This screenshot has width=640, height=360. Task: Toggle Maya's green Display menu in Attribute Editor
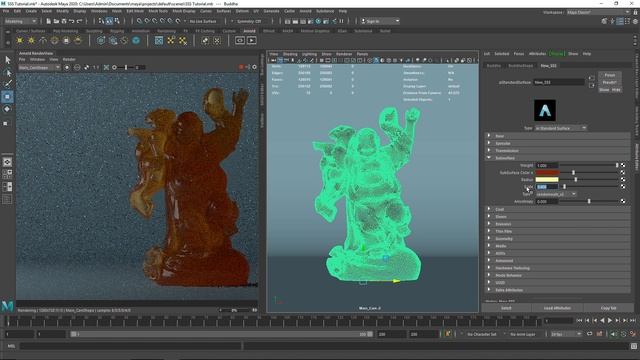[557, 53]
